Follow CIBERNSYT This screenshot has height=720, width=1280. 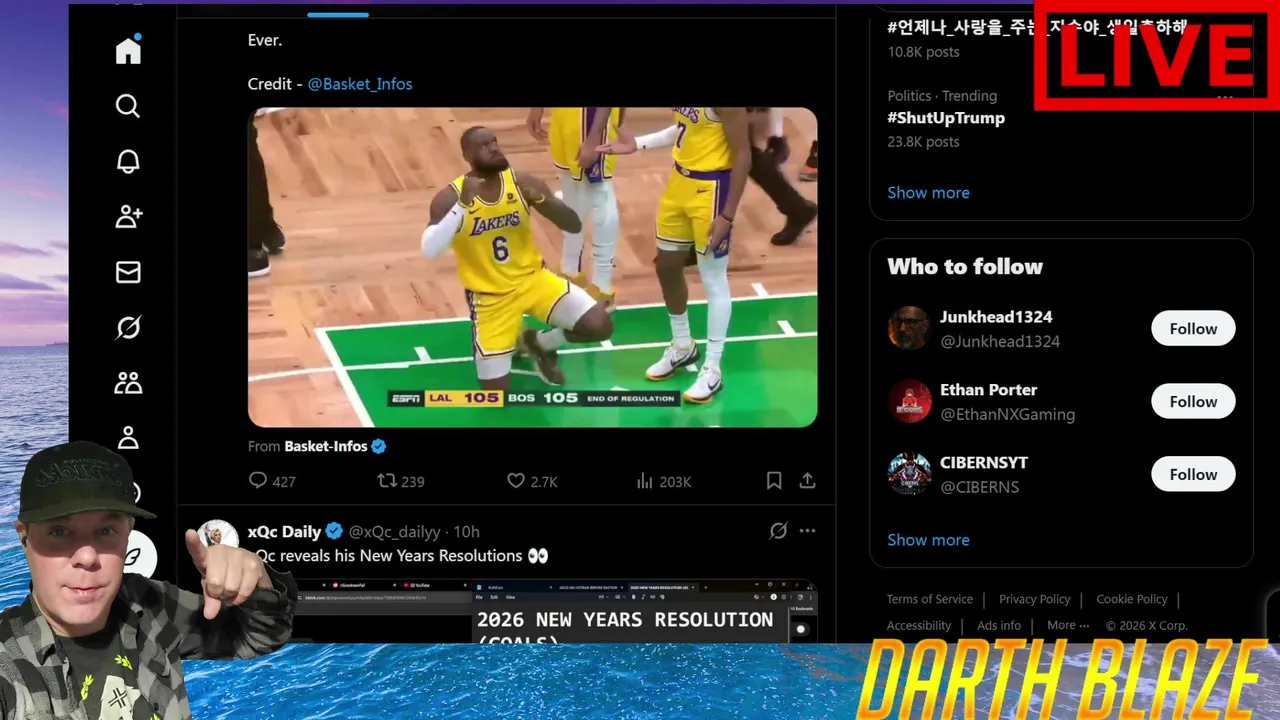pyautogui.click(x=1193, y=474)
